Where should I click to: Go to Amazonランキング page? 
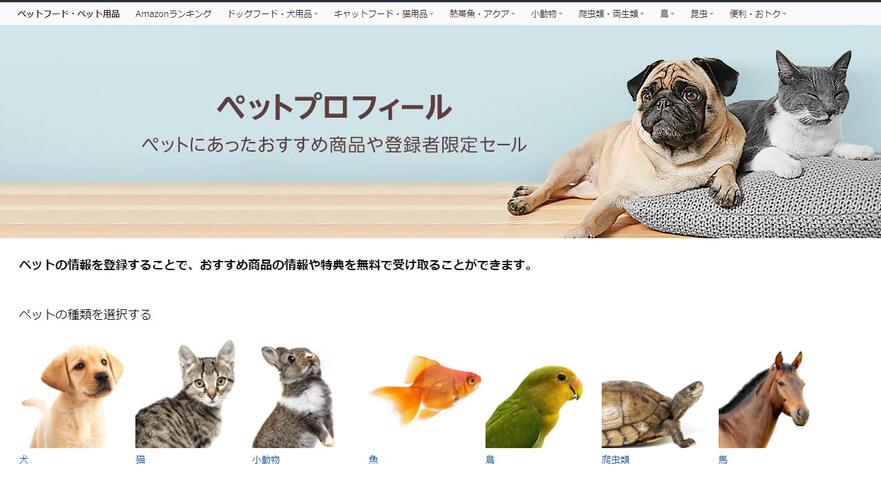click(173, 13)
